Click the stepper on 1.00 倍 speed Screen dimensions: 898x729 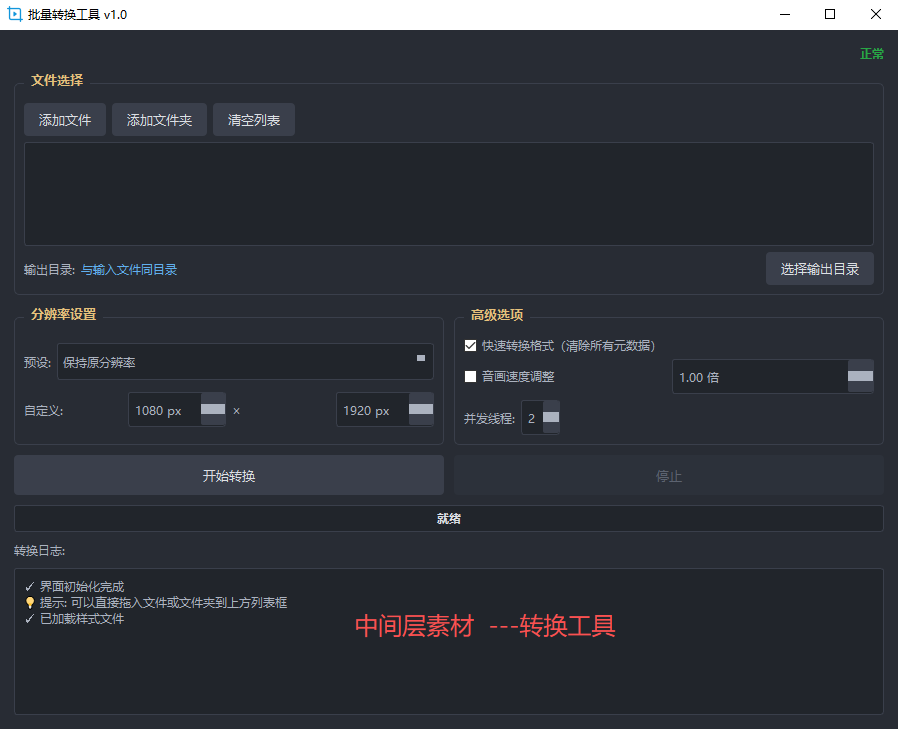[x=860, y=377]
